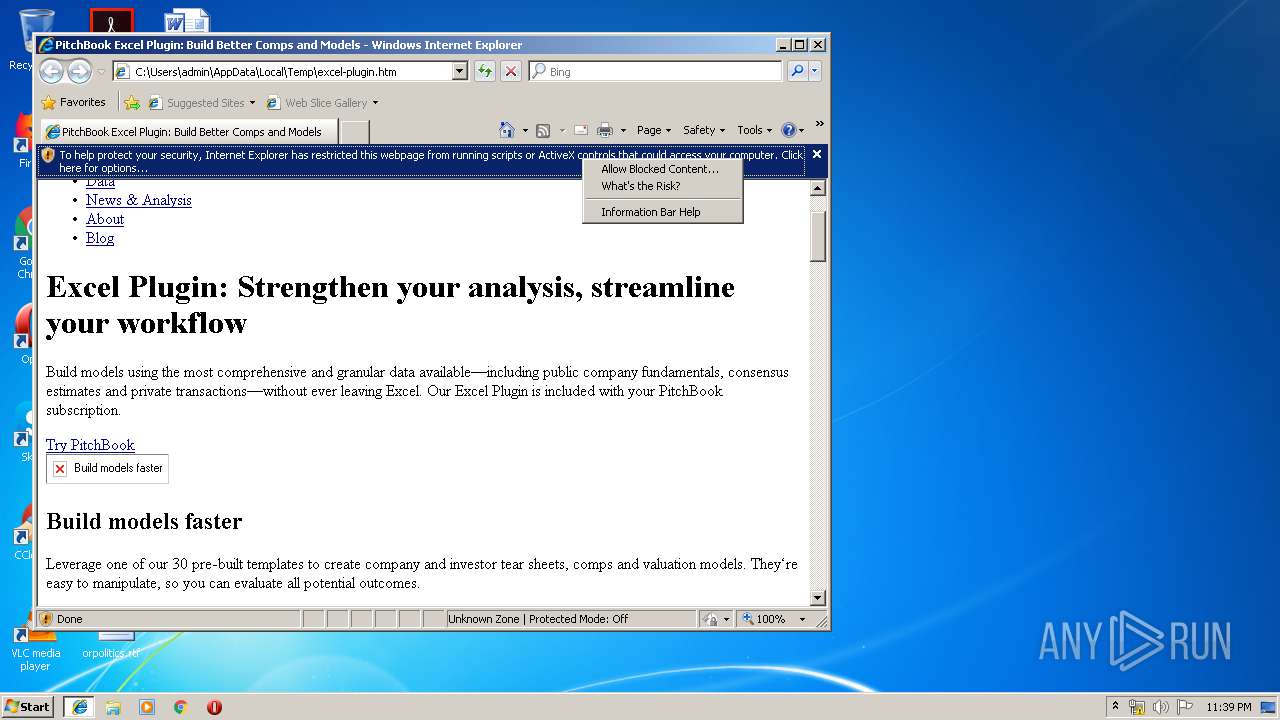
Task: Click Internet Explorer in the taskbar
Action: tap(79, 706)
